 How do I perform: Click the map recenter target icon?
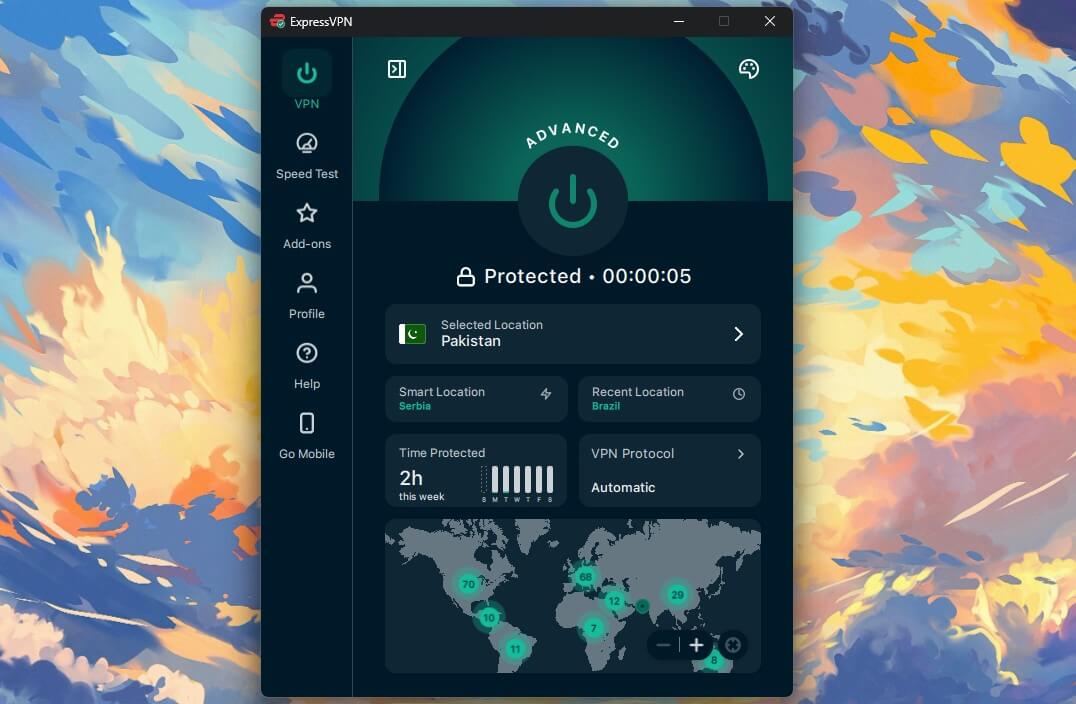[733, 645]
